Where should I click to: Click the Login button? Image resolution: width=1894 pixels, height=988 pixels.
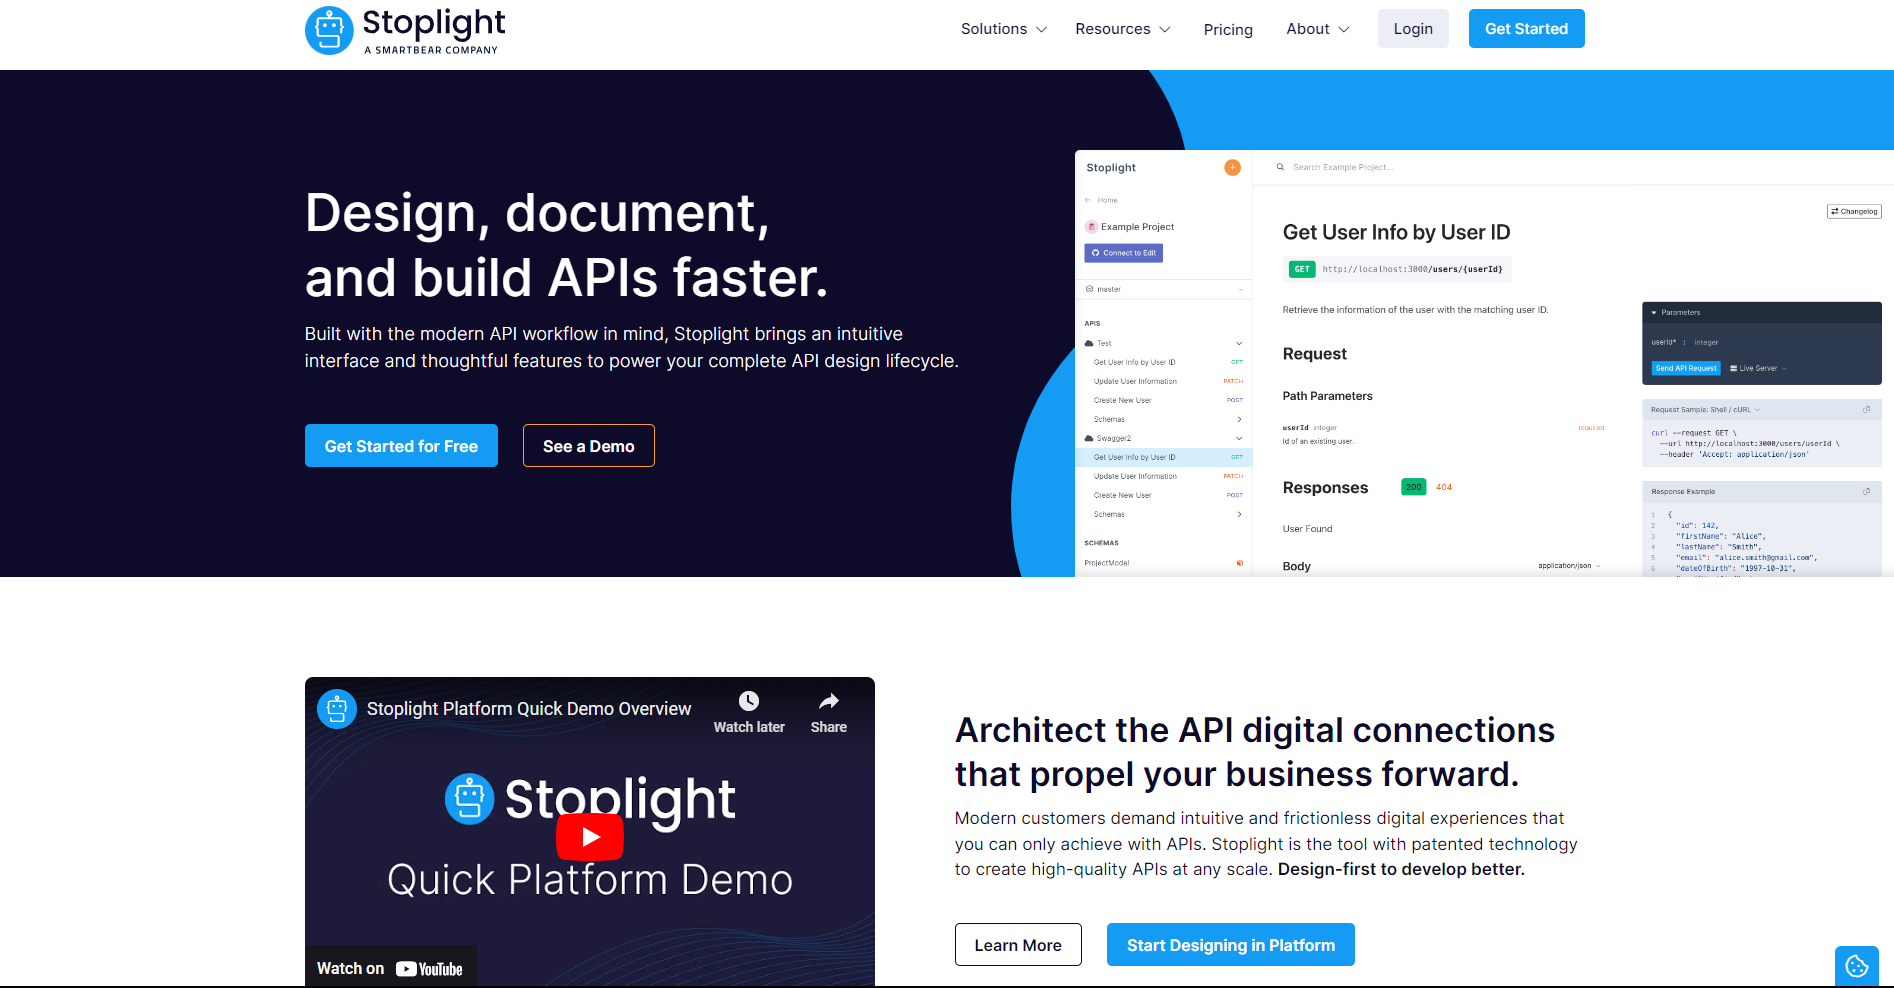(x=1412, y=29)
